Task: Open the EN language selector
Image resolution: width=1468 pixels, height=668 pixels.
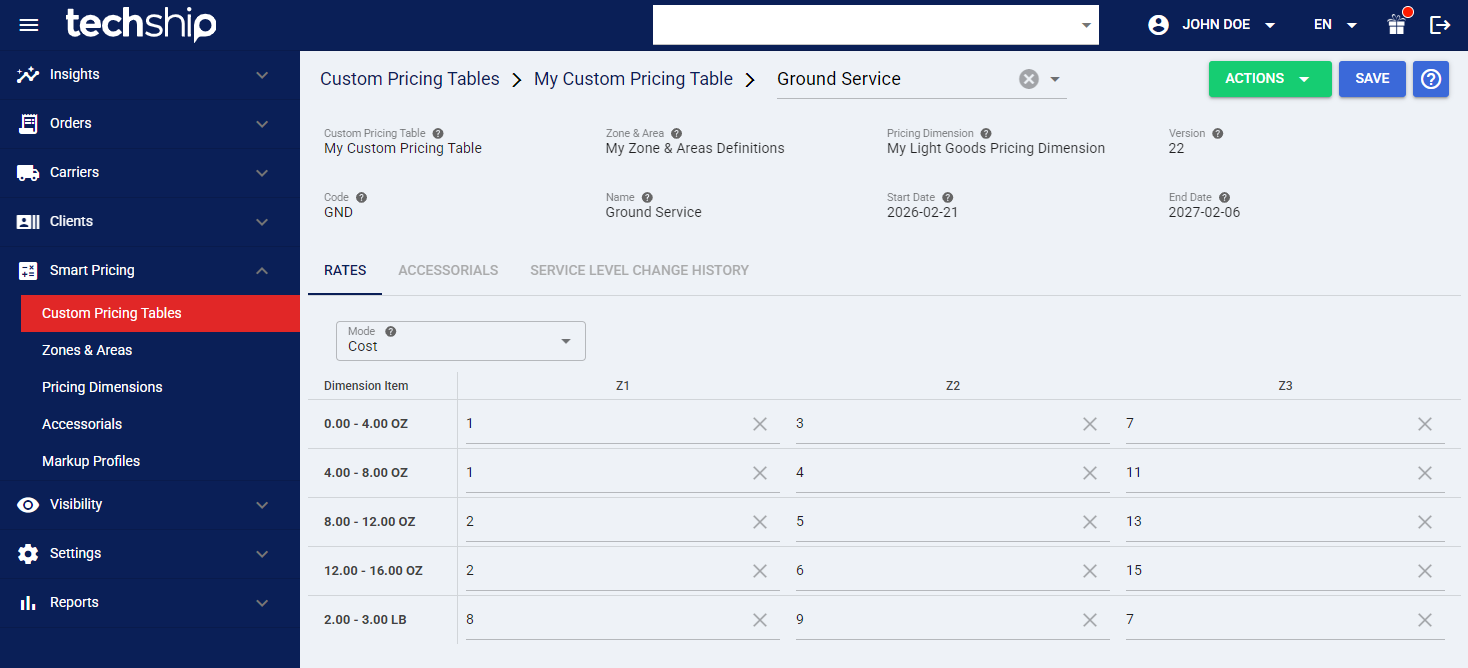Action: (1335, 25)
